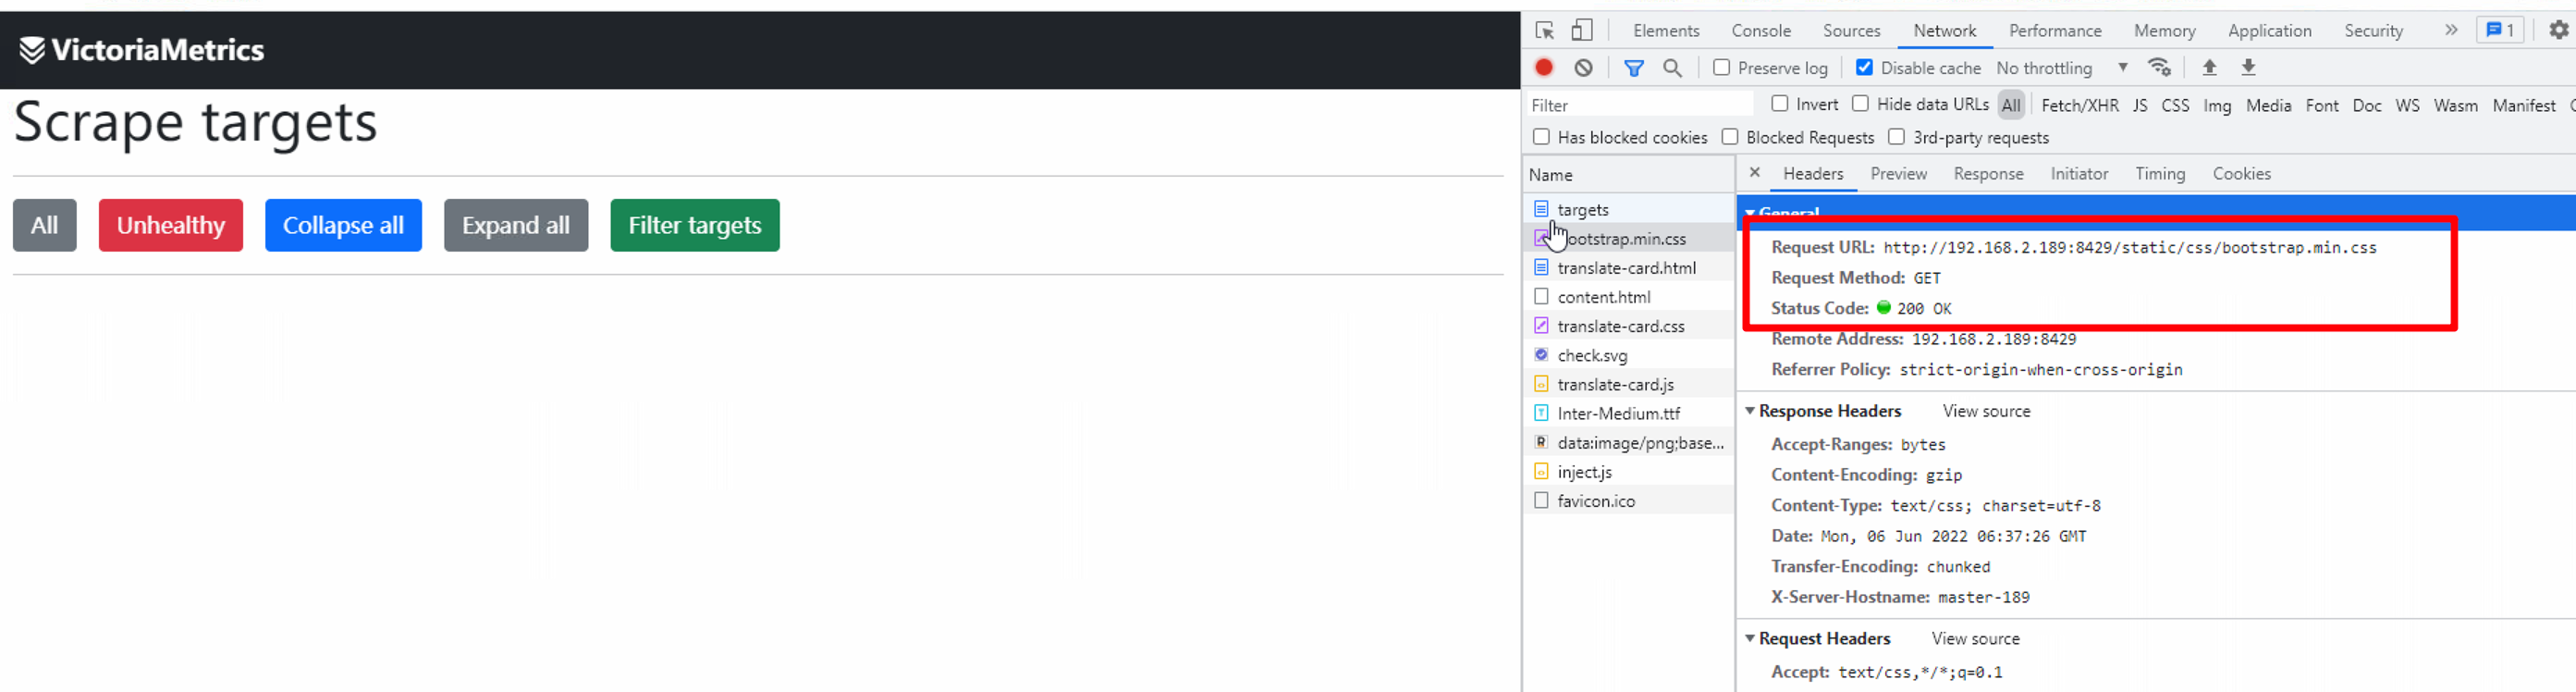Click the Collapse all button
The height and width of the screenshot is (692, 2576).
pyautogui.click(x=343, y=225)
